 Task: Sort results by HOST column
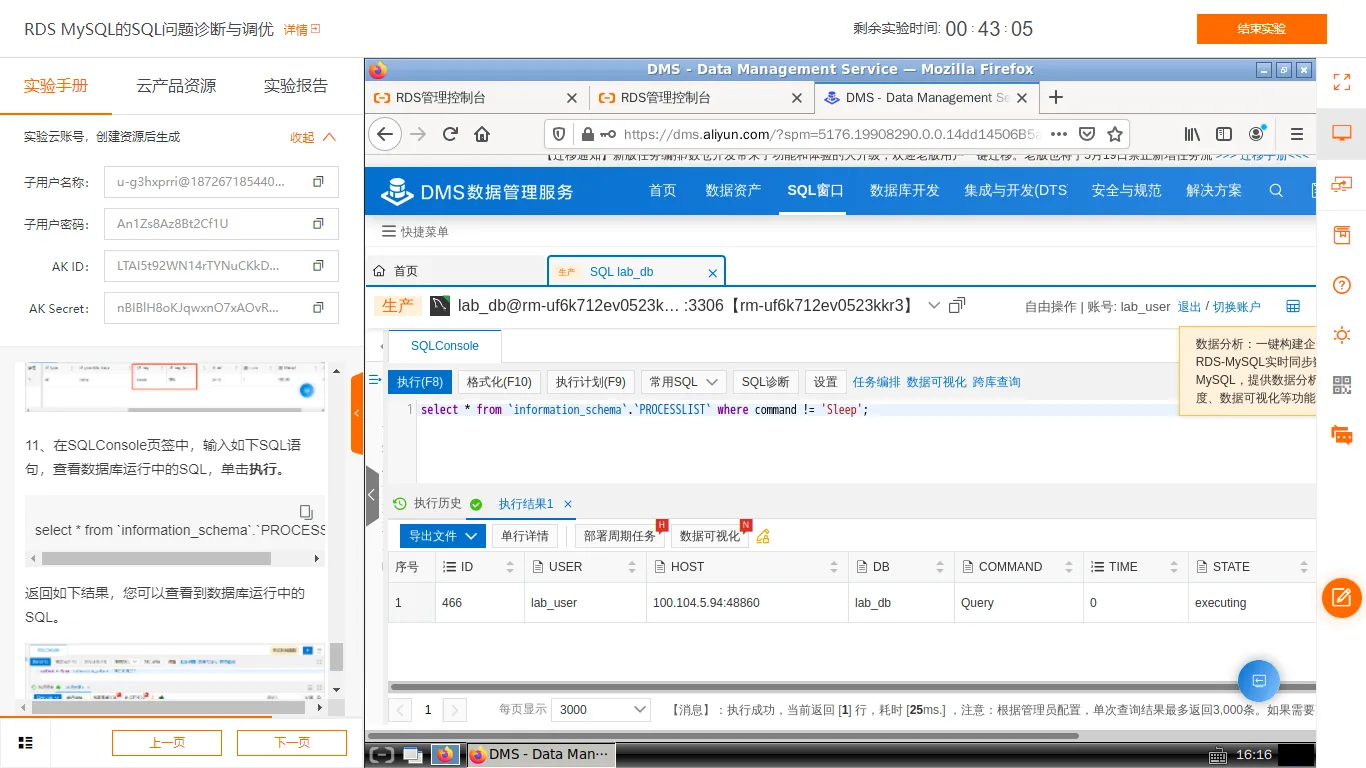834,567
